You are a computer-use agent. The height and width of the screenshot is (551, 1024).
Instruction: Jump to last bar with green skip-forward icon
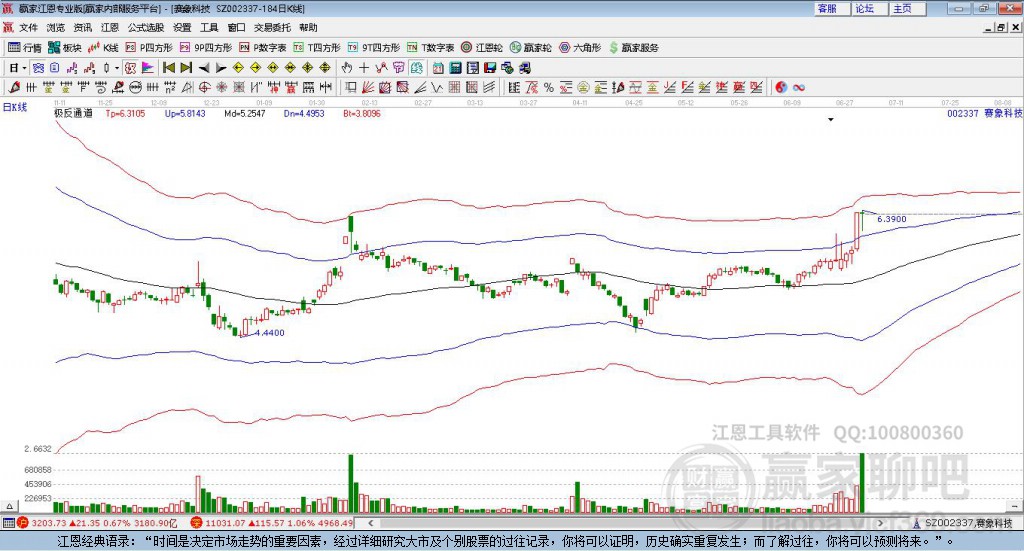pos(186,68)
